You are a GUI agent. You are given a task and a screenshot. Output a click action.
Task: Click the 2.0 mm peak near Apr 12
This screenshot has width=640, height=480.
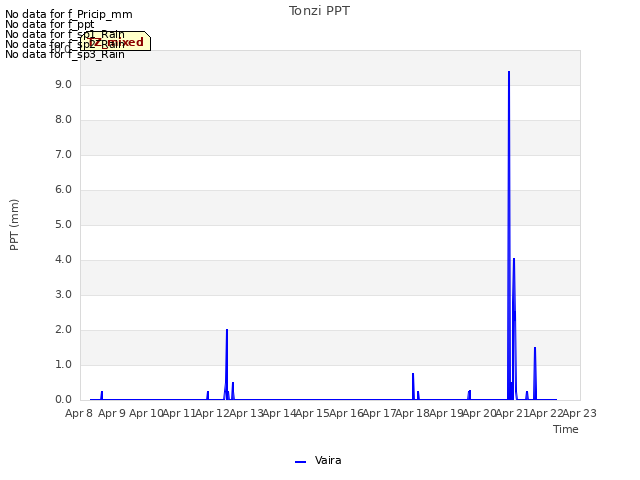coord(227,330)
